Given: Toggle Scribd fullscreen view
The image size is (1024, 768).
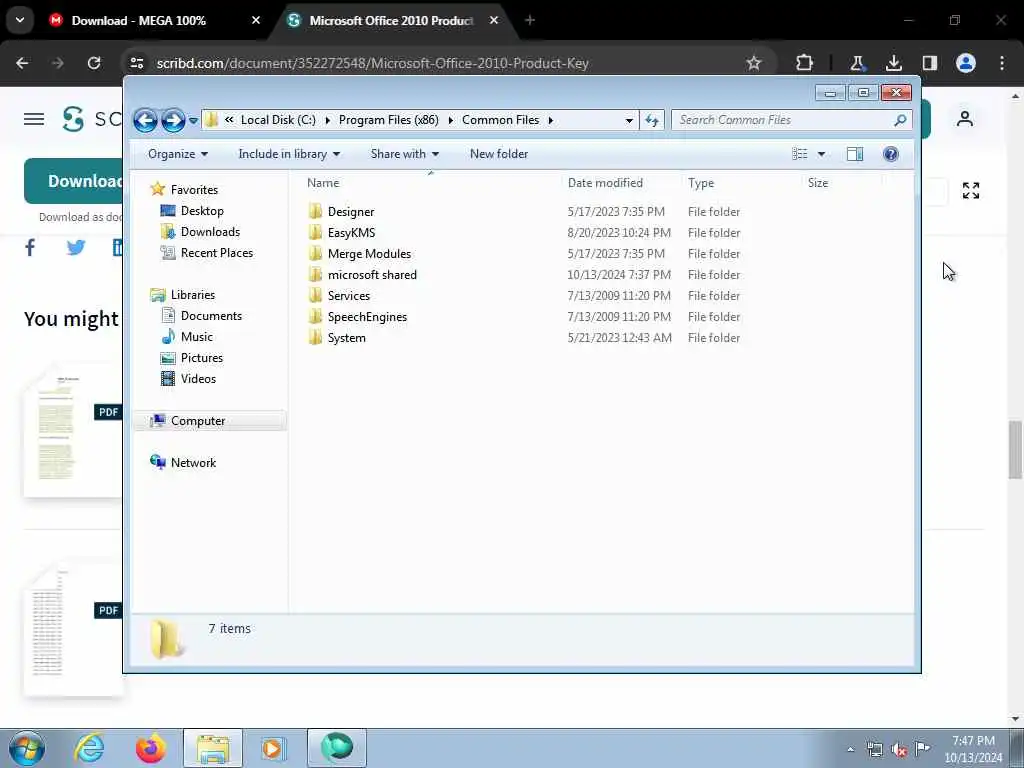Looking at the screenshot, I should 970,190.
